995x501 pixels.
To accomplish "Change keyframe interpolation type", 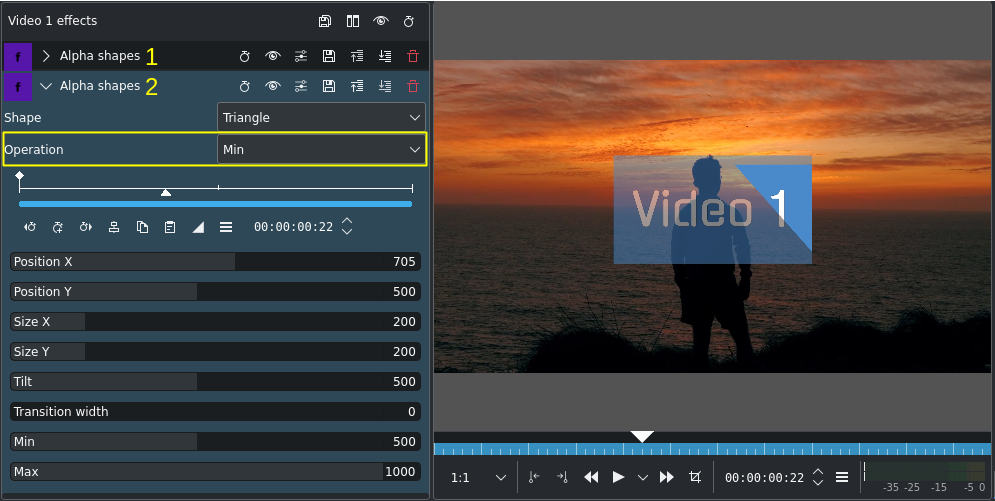I will pos(198,227).
